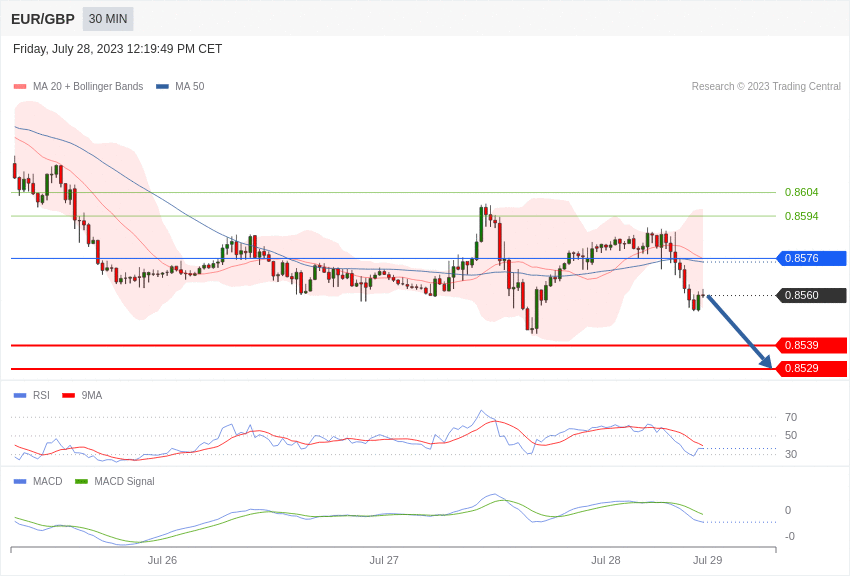
Task: Click the 30 MIN timeframe badge
Action: pos(108,19)
